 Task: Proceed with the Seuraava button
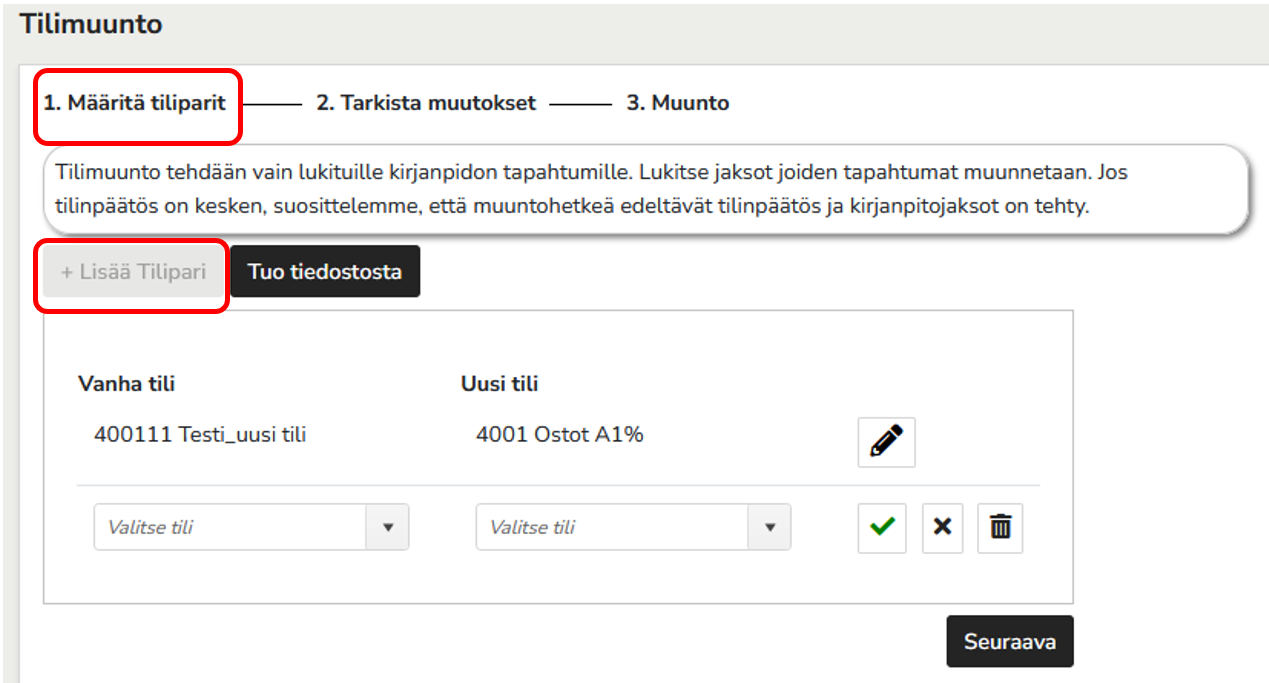[x=1010, y=642]
